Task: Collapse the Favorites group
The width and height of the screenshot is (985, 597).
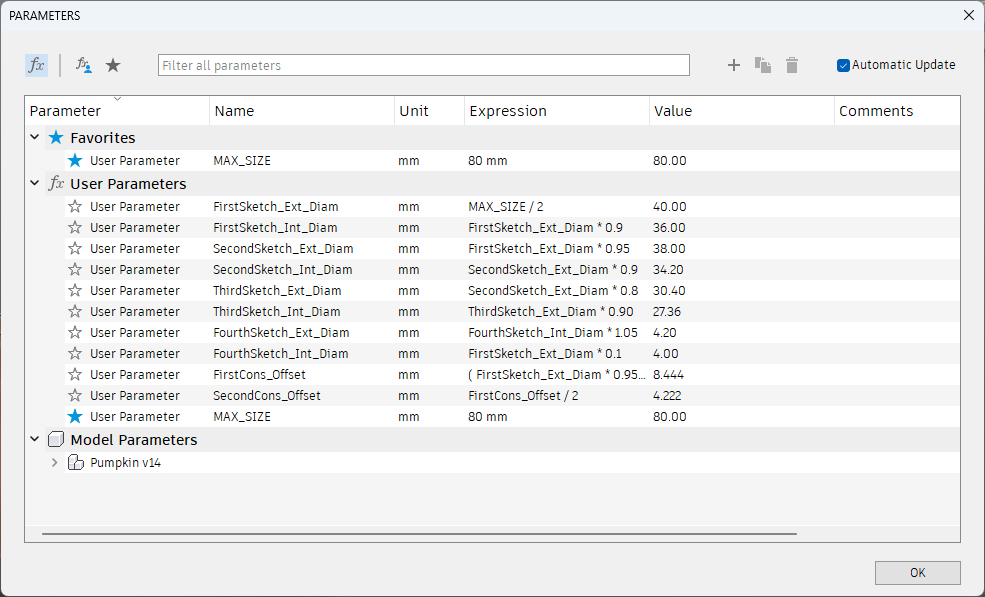Action: point(35,138)
